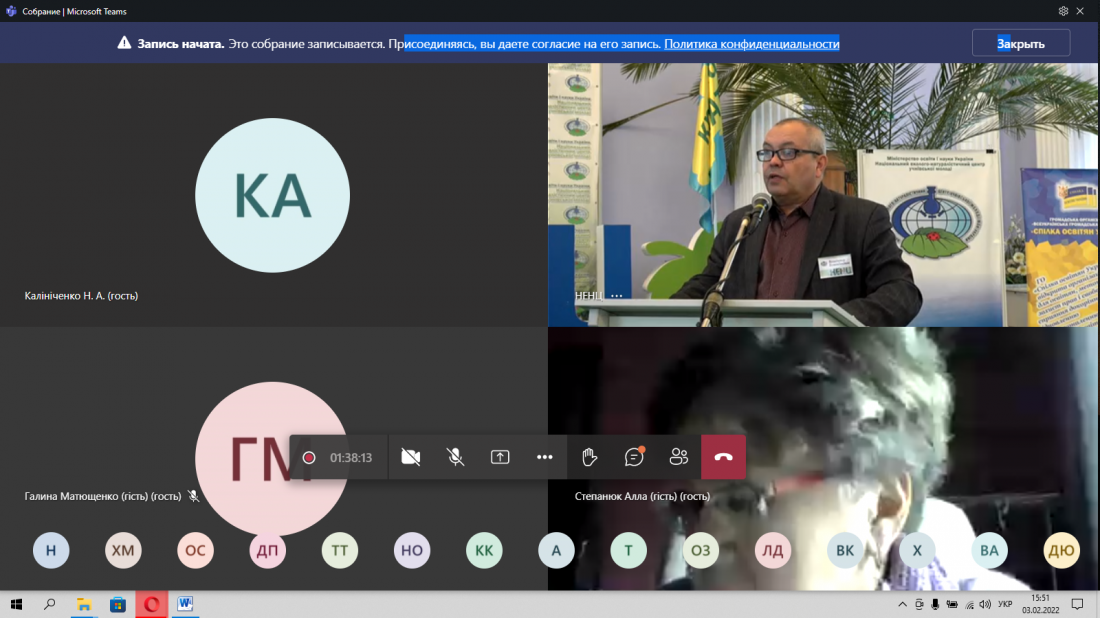1100x618 pixels.
Task: Click the battery tray icon
Action: coord(952,604)
